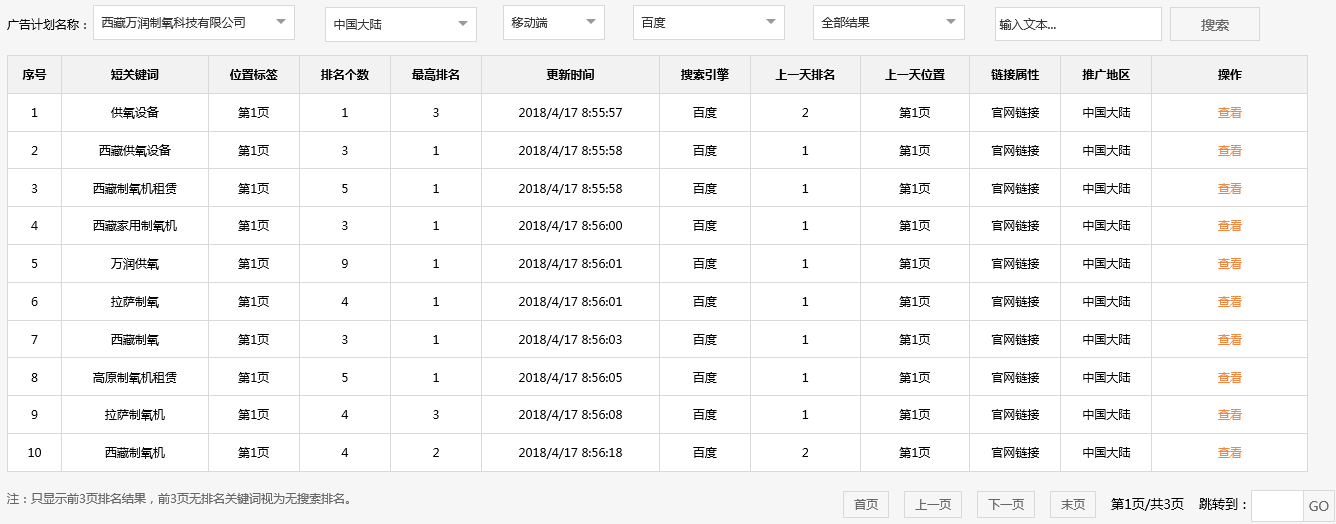Select the keyword cell 拉萨制氧机
Screen dimensions: 1336x524
click(x=135, y=415)
